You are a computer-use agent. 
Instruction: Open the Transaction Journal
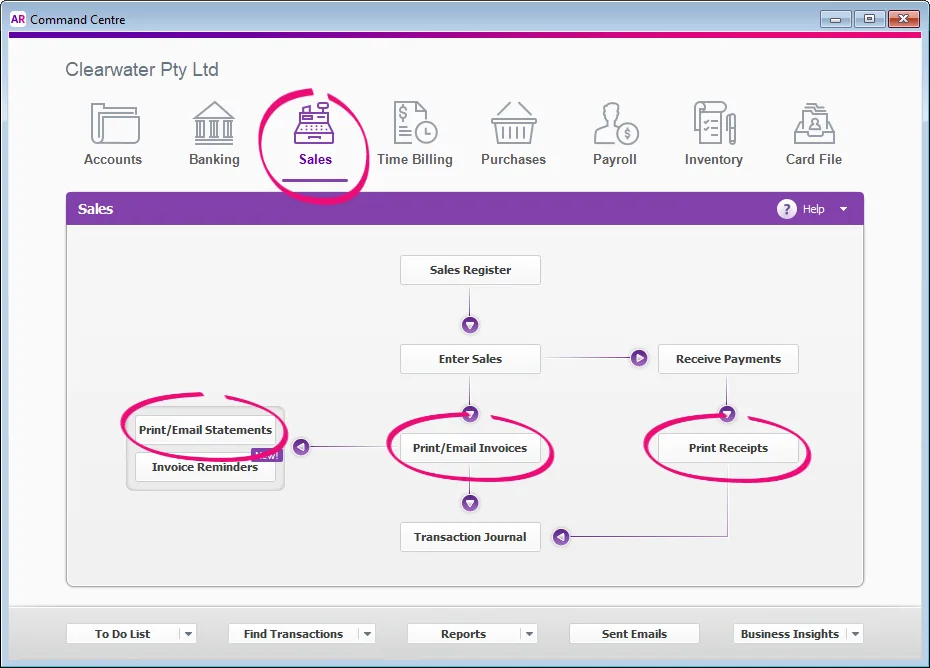point(470,537)
